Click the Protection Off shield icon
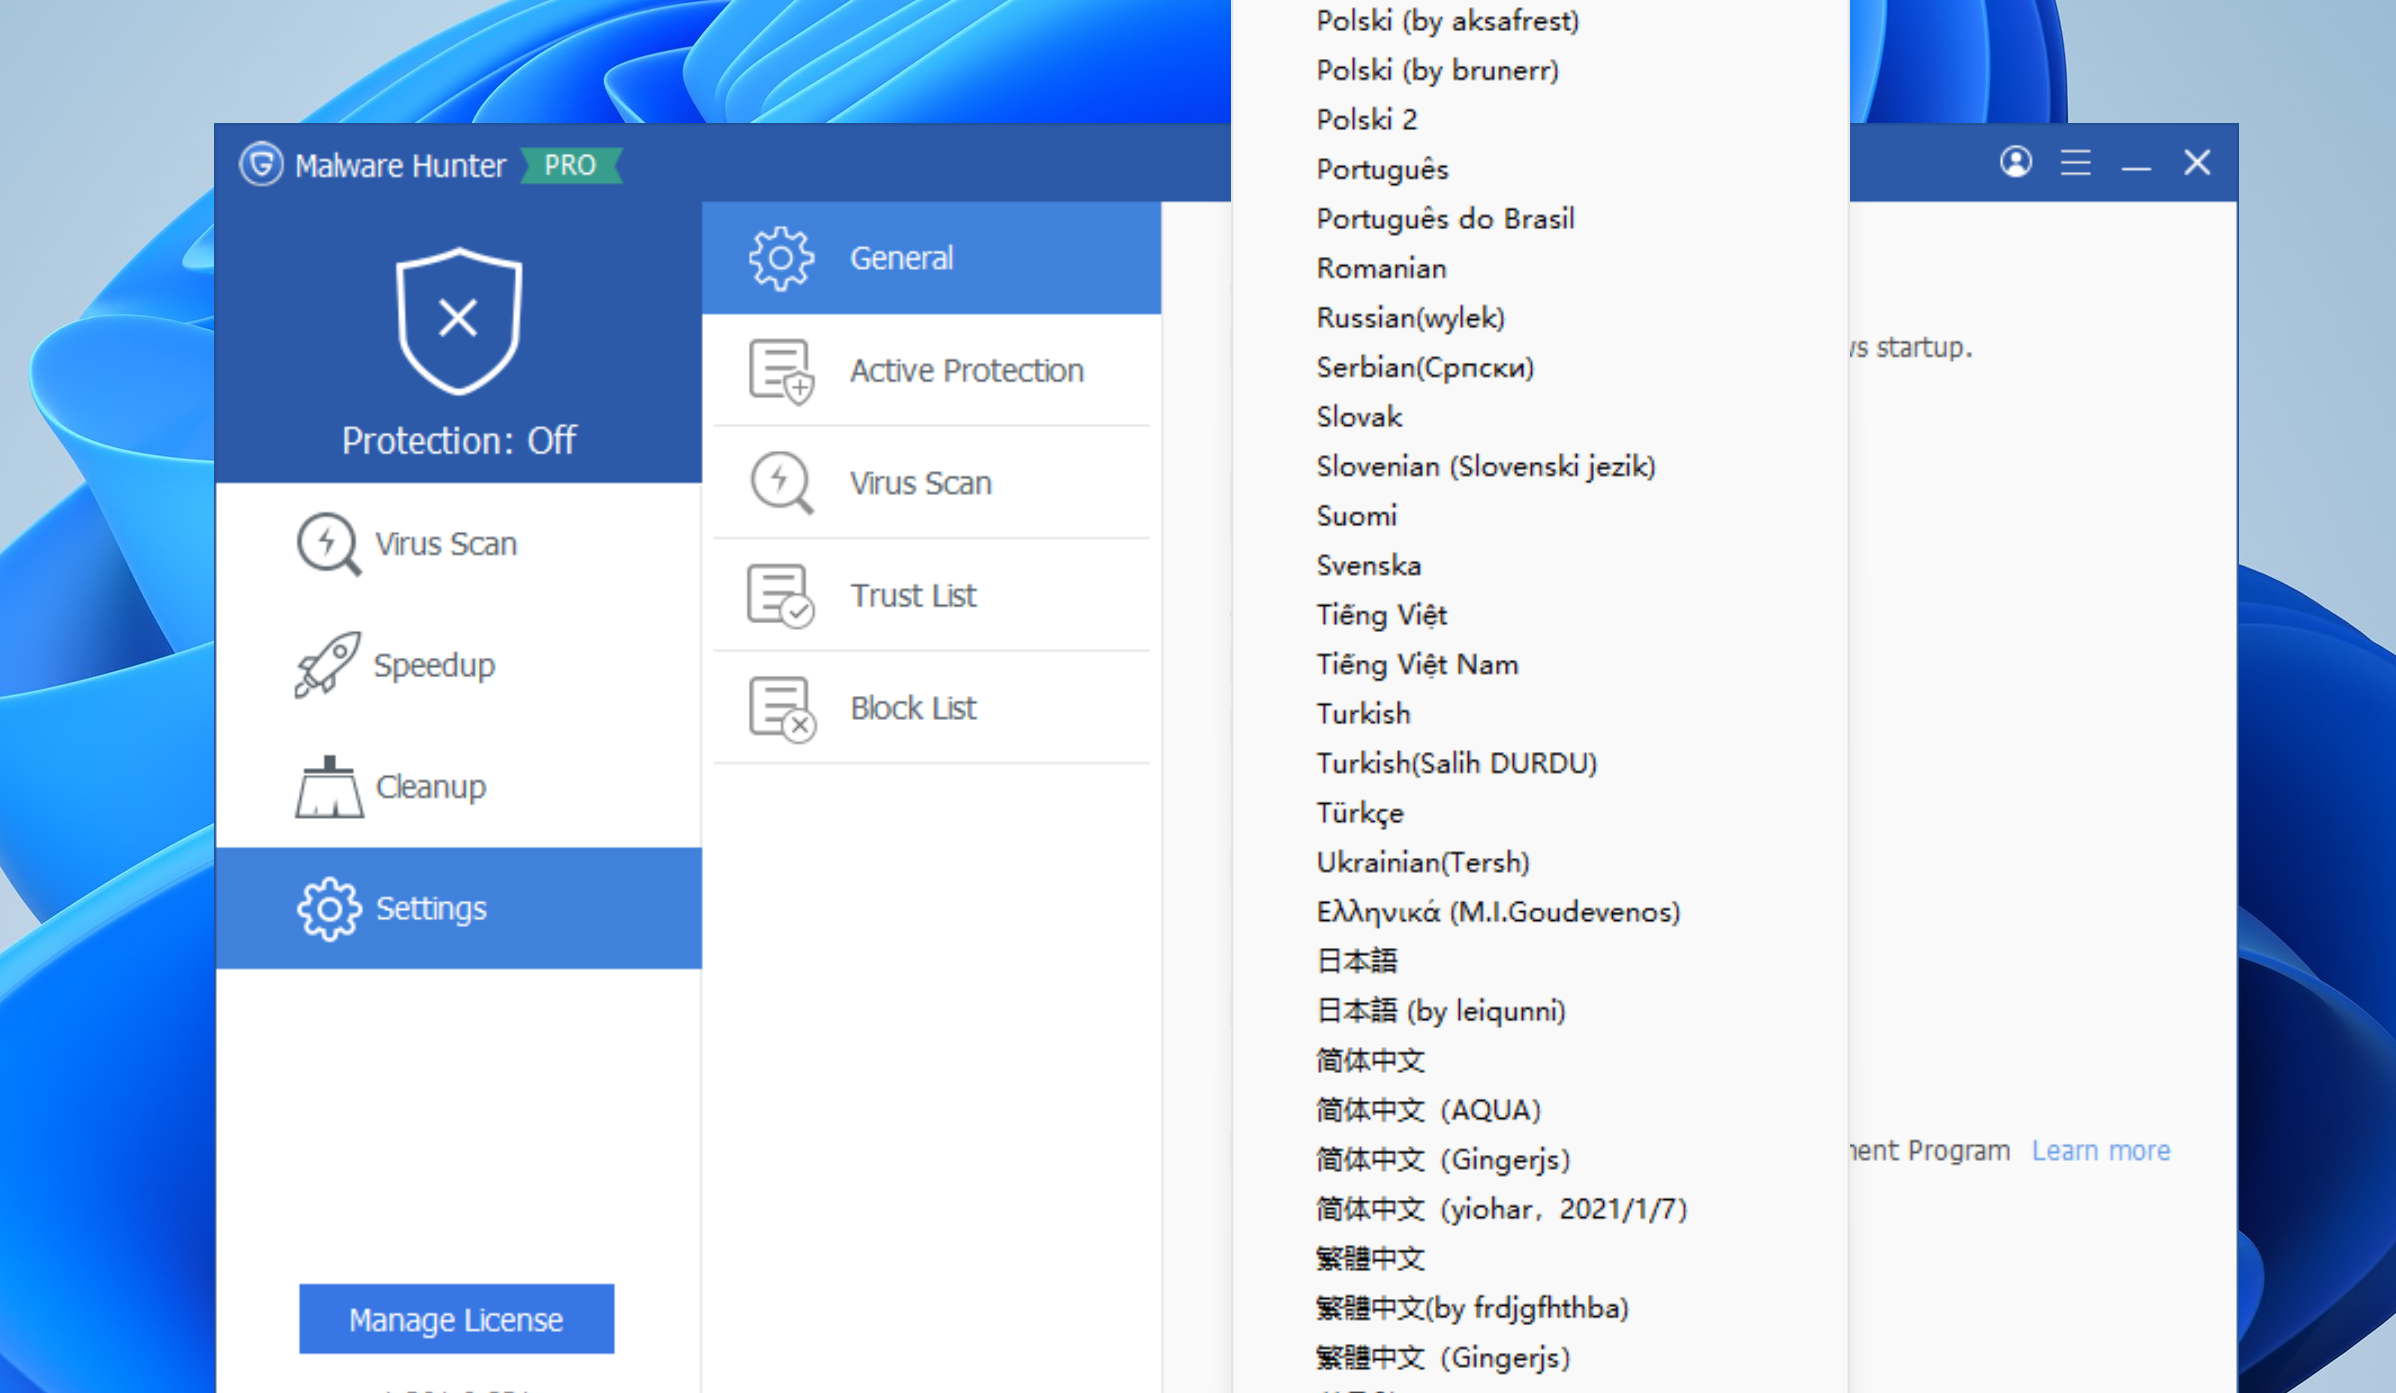The width and height of the screenshot is (2396, 1393). pos(459,320)
